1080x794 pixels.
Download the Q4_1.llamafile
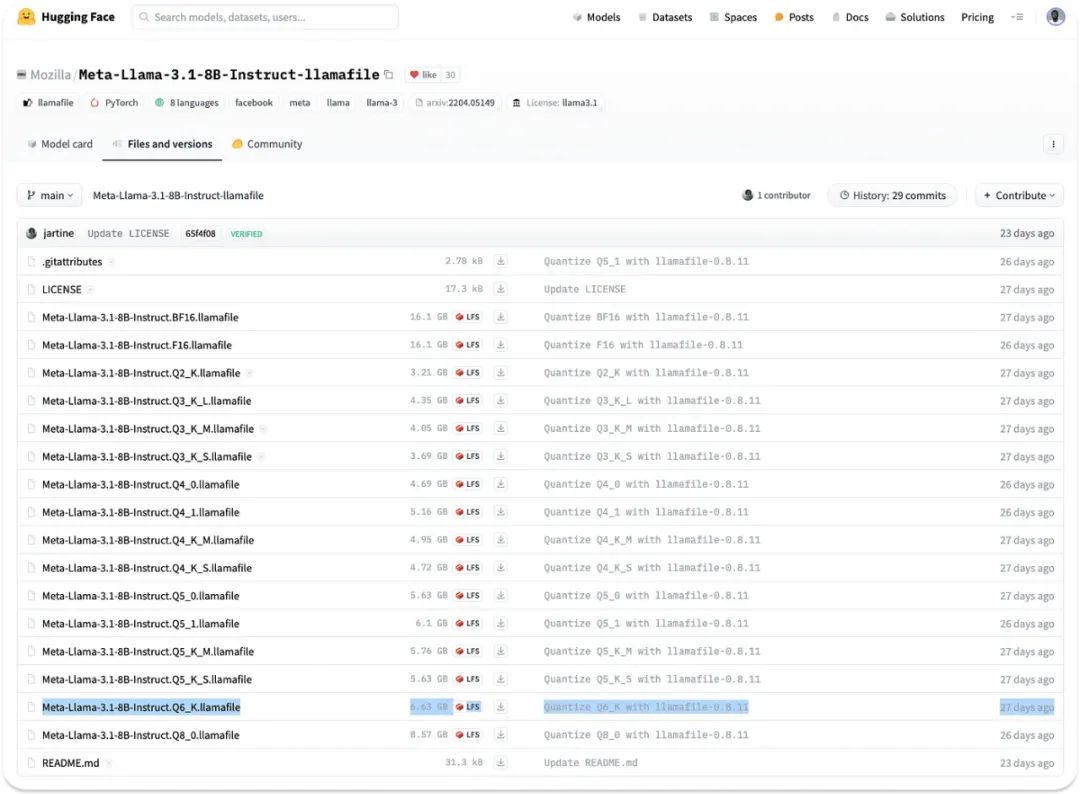click(501, 512)
